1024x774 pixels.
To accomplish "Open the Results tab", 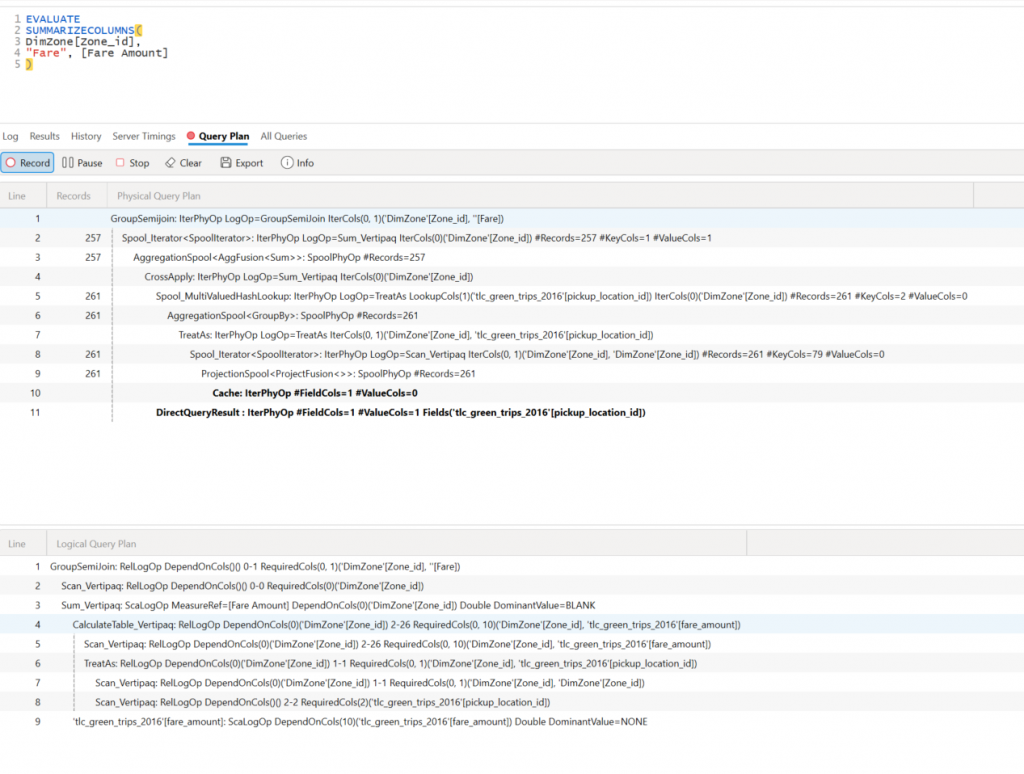I will [x=44, y=136].
